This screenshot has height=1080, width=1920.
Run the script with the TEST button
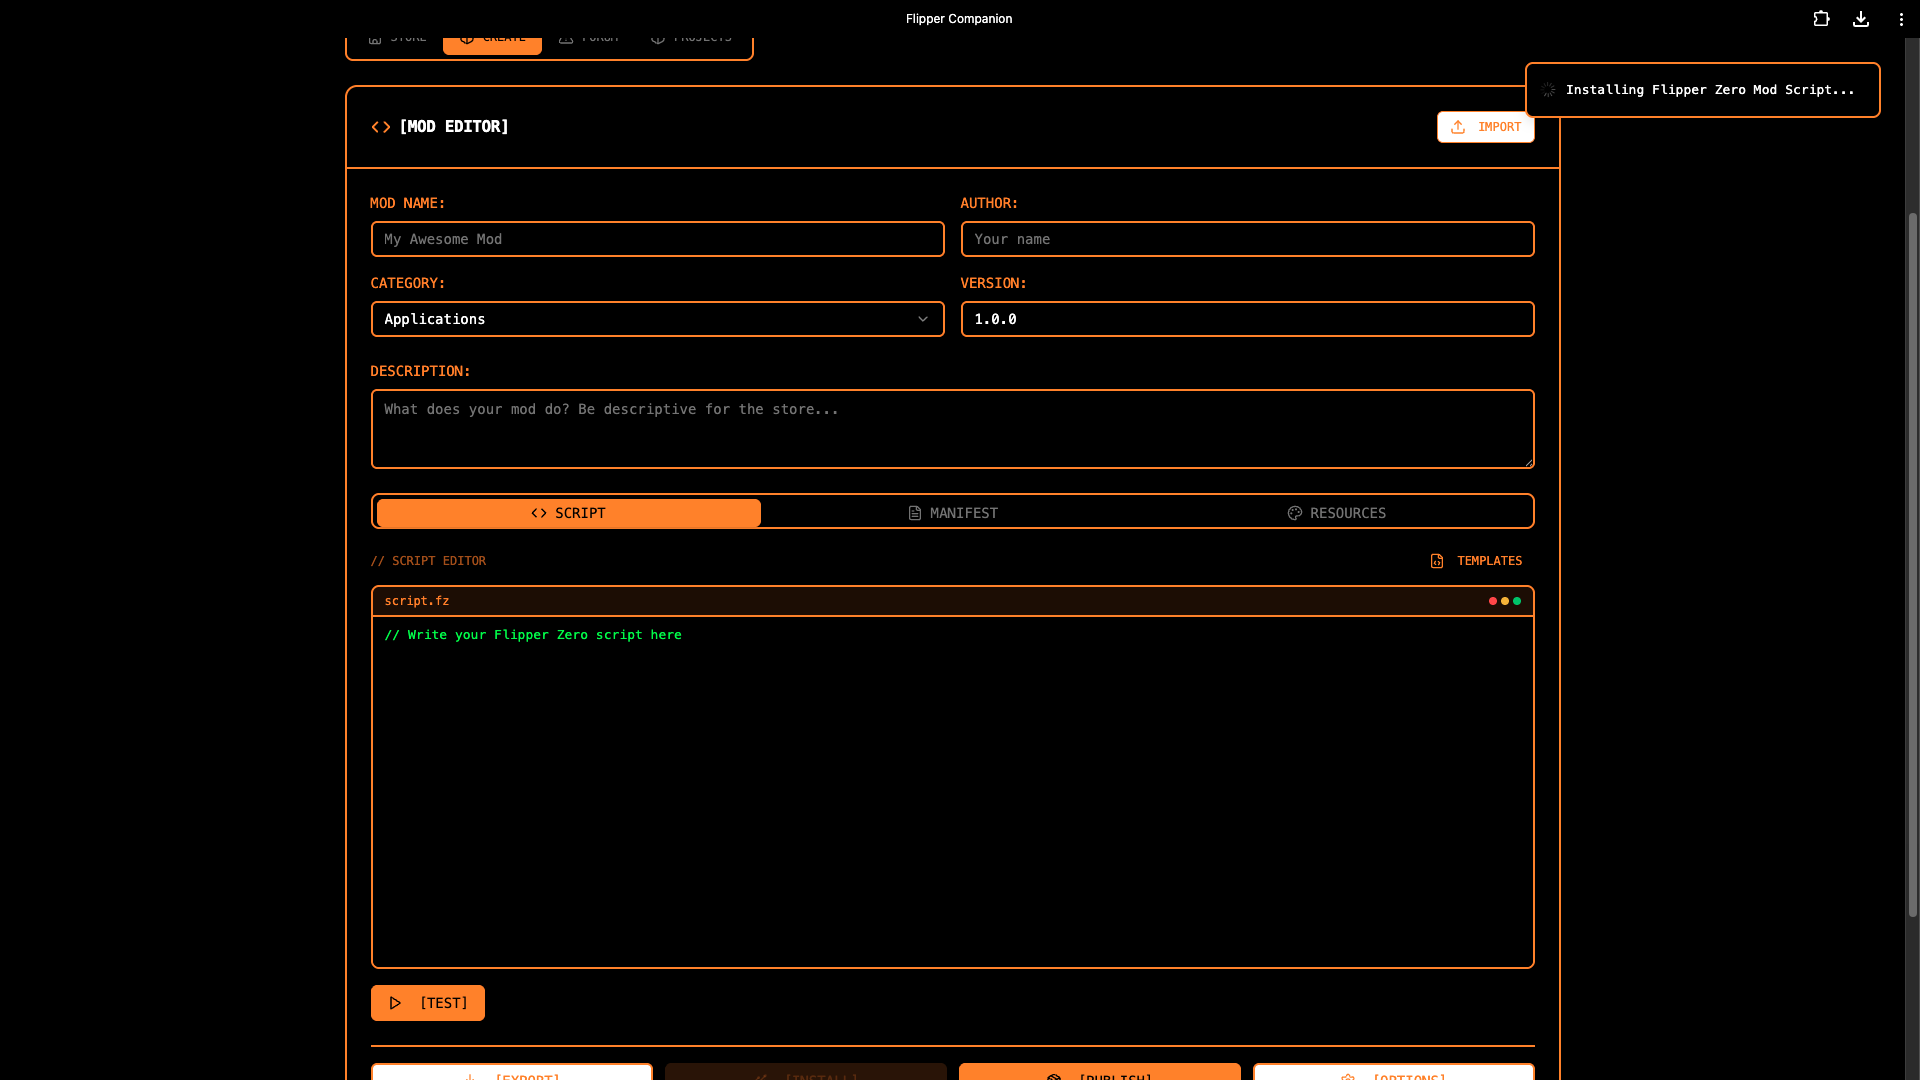point(427,1003)
